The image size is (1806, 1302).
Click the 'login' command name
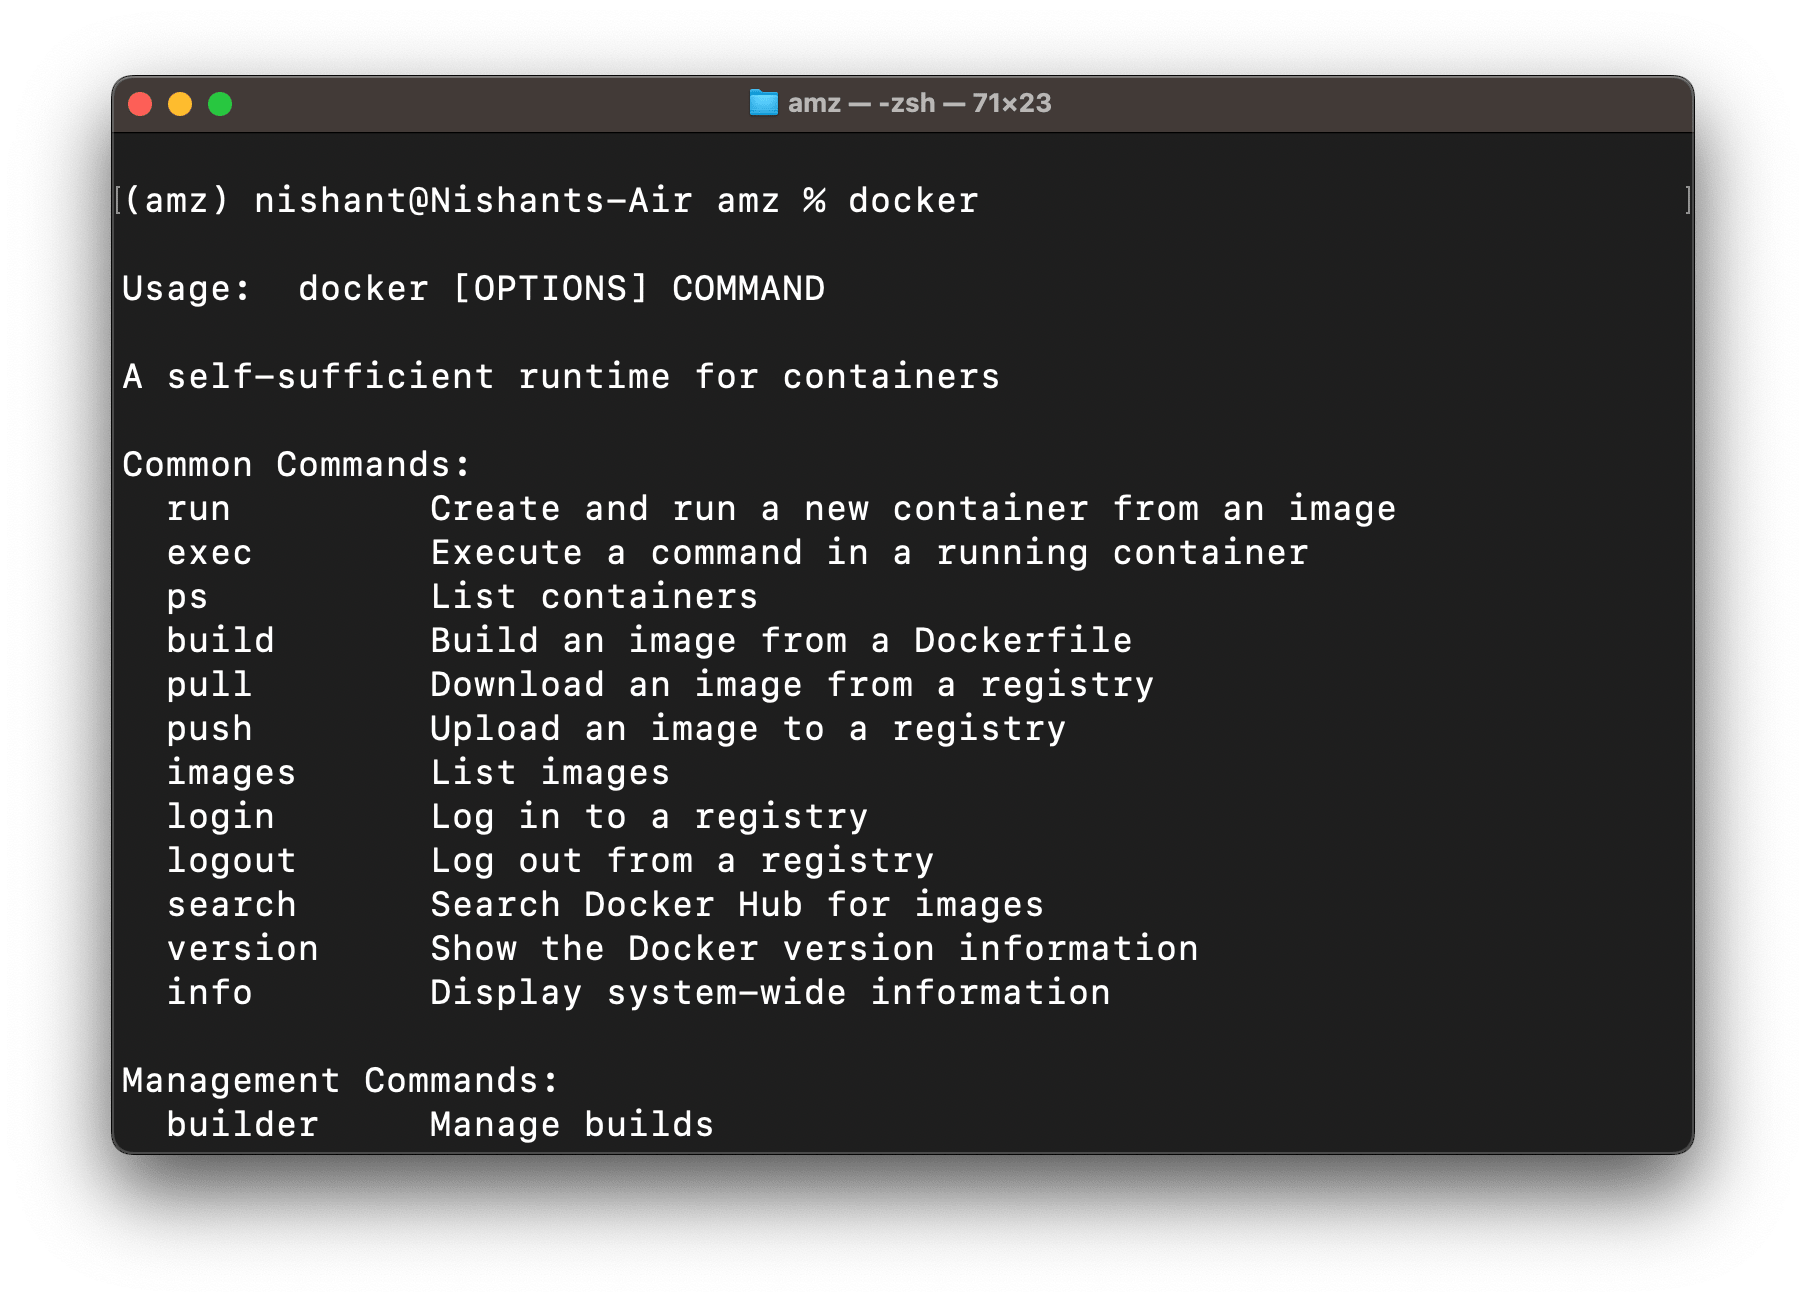pos(221,817)
